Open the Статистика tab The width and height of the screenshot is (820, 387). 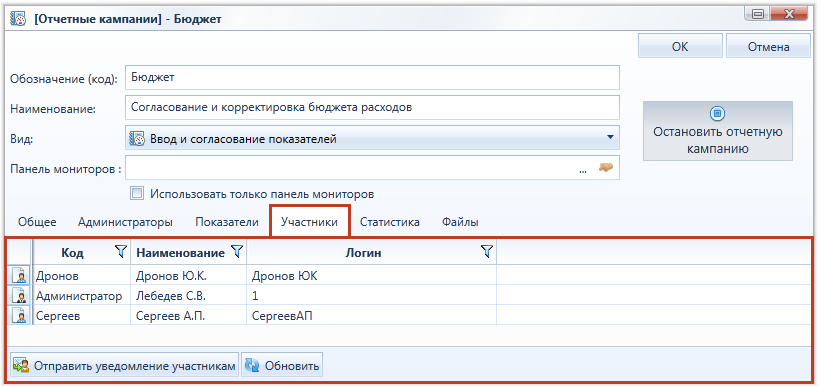pos(390,222)
